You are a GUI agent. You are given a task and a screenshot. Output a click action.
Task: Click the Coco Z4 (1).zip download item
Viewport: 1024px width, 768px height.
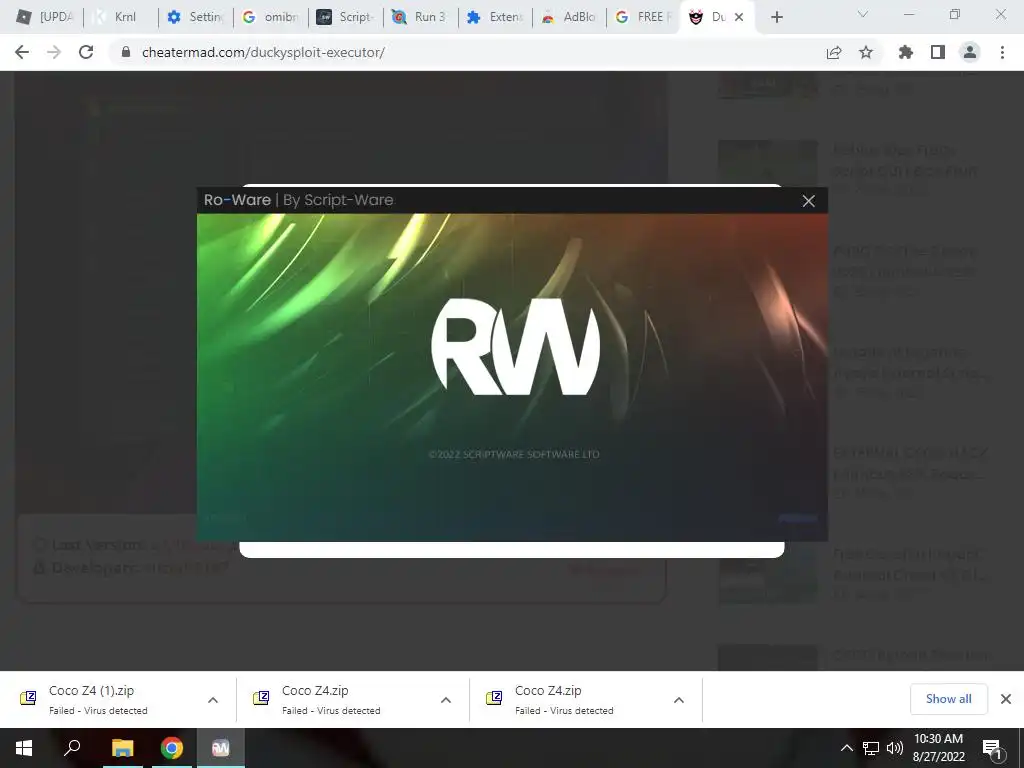point(98,699)
